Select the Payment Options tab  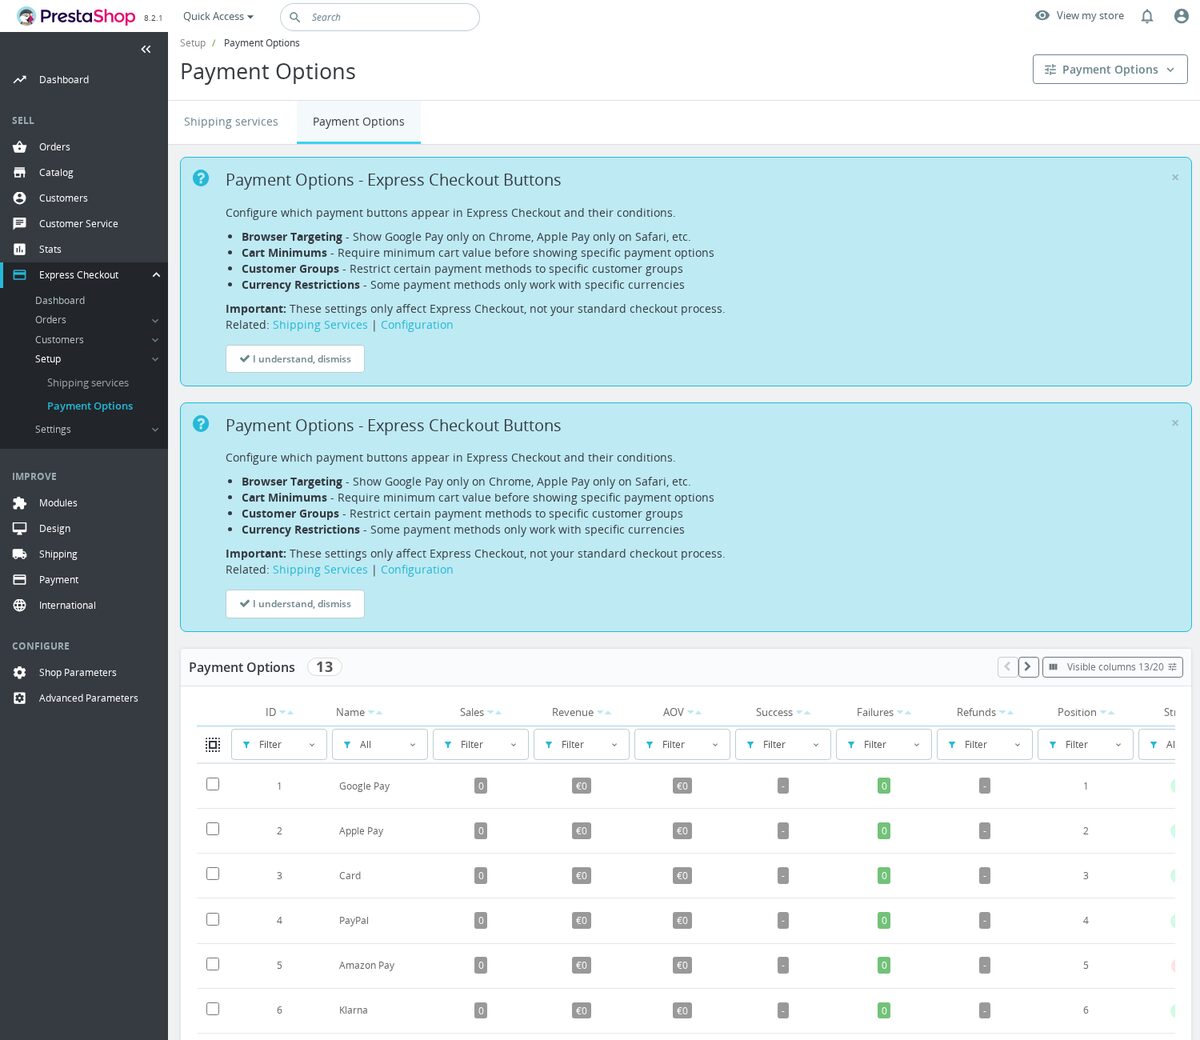(358, 122)
